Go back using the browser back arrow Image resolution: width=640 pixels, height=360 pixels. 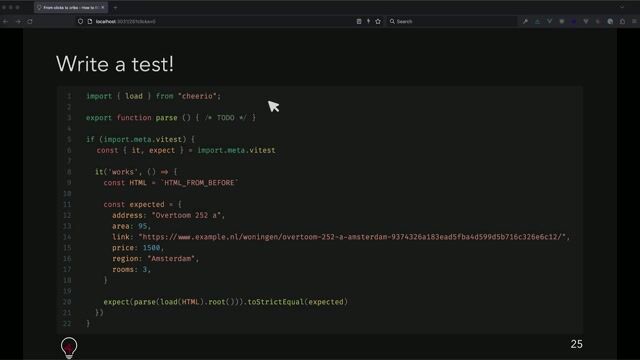tap(6, 21)
